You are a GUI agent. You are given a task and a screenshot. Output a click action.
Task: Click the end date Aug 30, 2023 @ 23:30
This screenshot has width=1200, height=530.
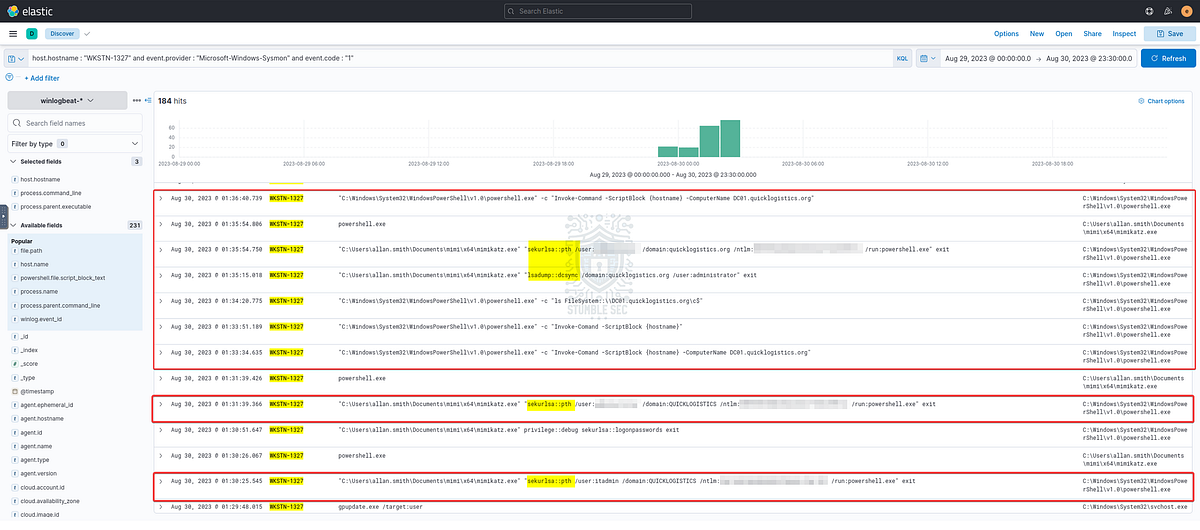click(1088, 59)
